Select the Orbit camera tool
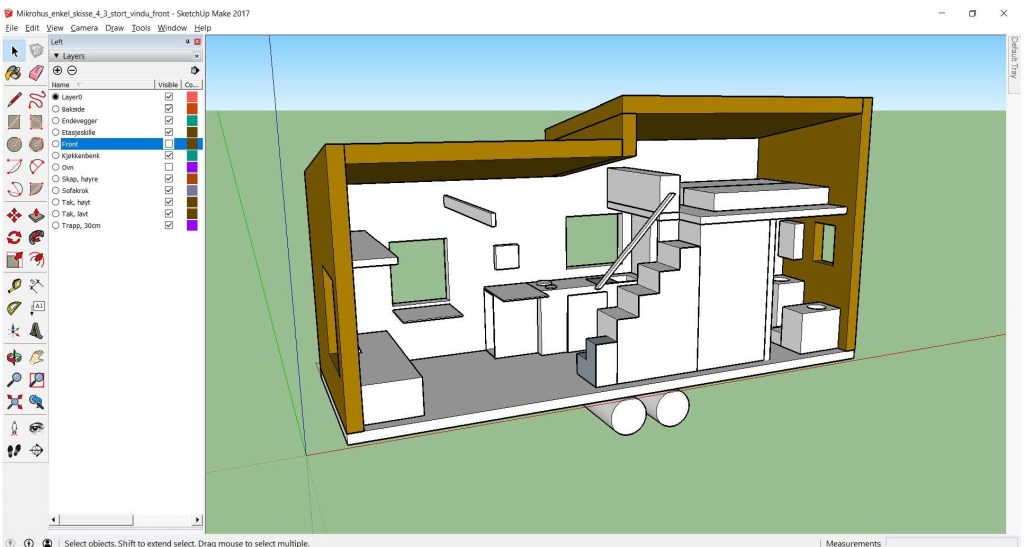This screenshot has height=547, width=1024. click(x=14, y=356)
